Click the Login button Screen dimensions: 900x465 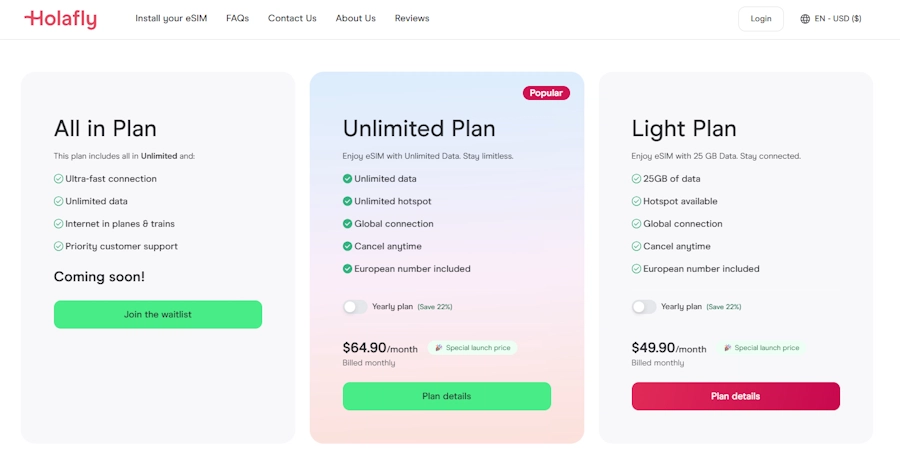point(761,19)
